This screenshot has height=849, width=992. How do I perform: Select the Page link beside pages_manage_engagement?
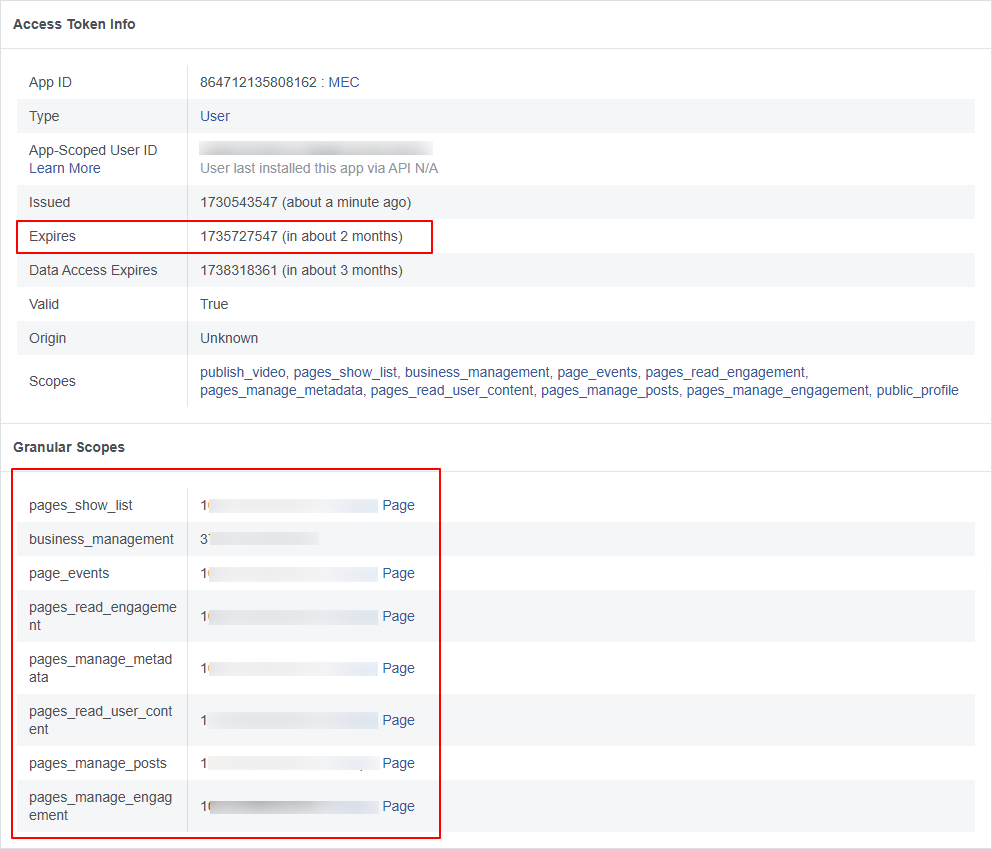(x=398, y=806)
